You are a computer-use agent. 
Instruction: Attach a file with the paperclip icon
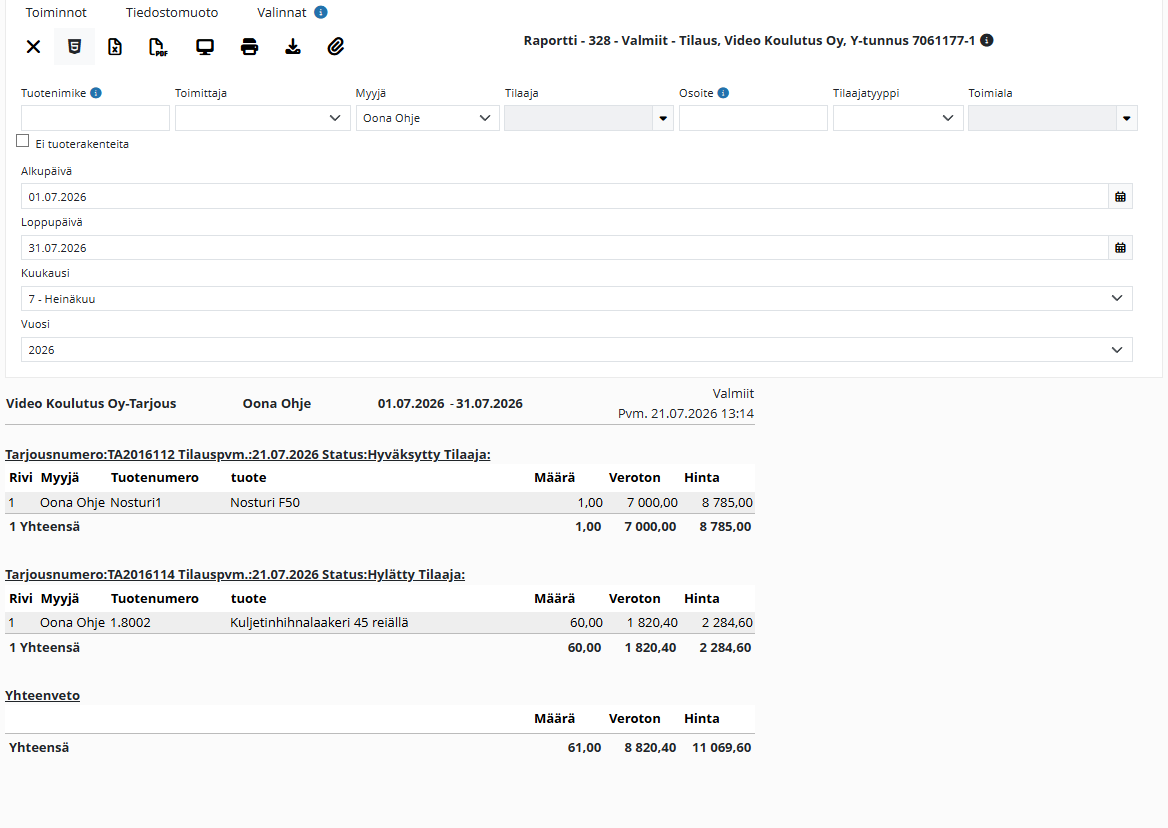(336, 47)
